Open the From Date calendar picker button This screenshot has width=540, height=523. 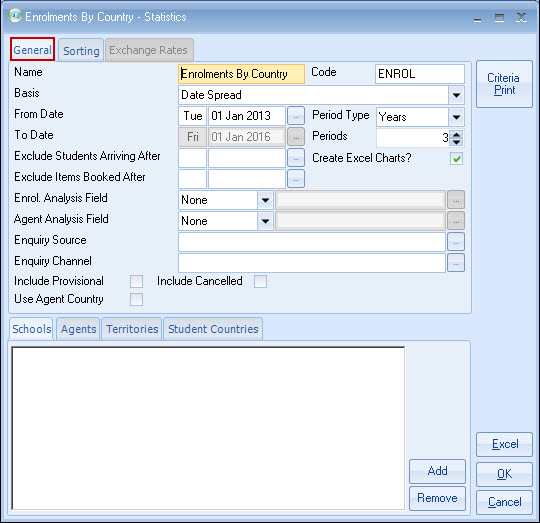pyautogui.click(x=296, y=116)
